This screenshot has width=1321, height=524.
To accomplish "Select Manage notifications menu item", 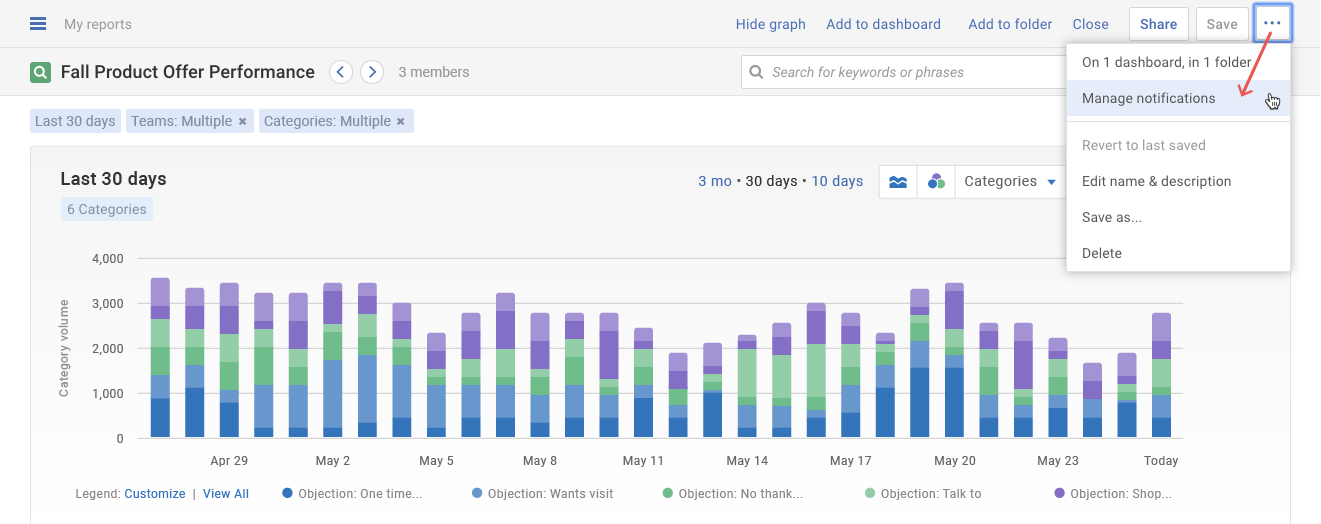I will pyautogui.click(x=1148, y=98).
